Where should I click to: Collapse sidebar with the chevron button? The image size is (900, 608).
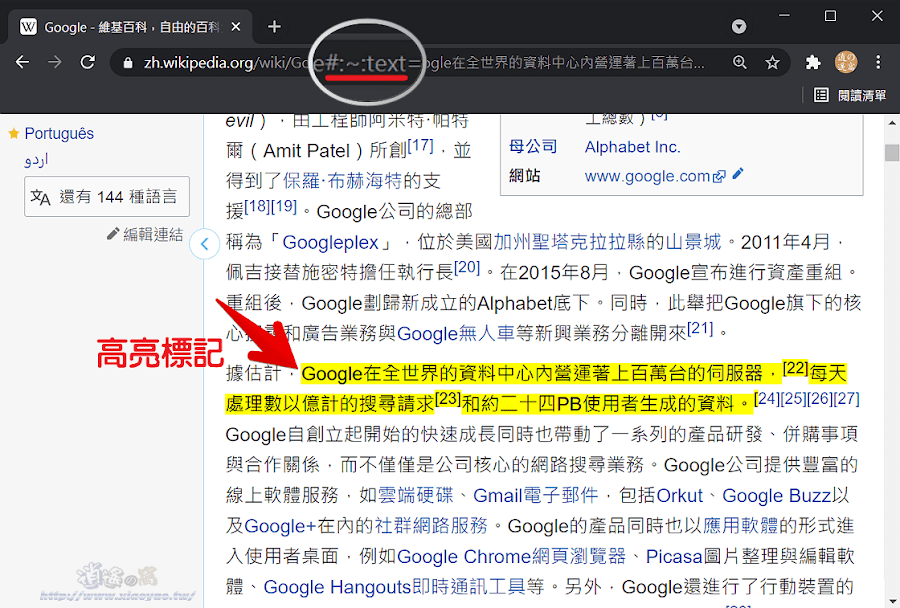point(204,244)
